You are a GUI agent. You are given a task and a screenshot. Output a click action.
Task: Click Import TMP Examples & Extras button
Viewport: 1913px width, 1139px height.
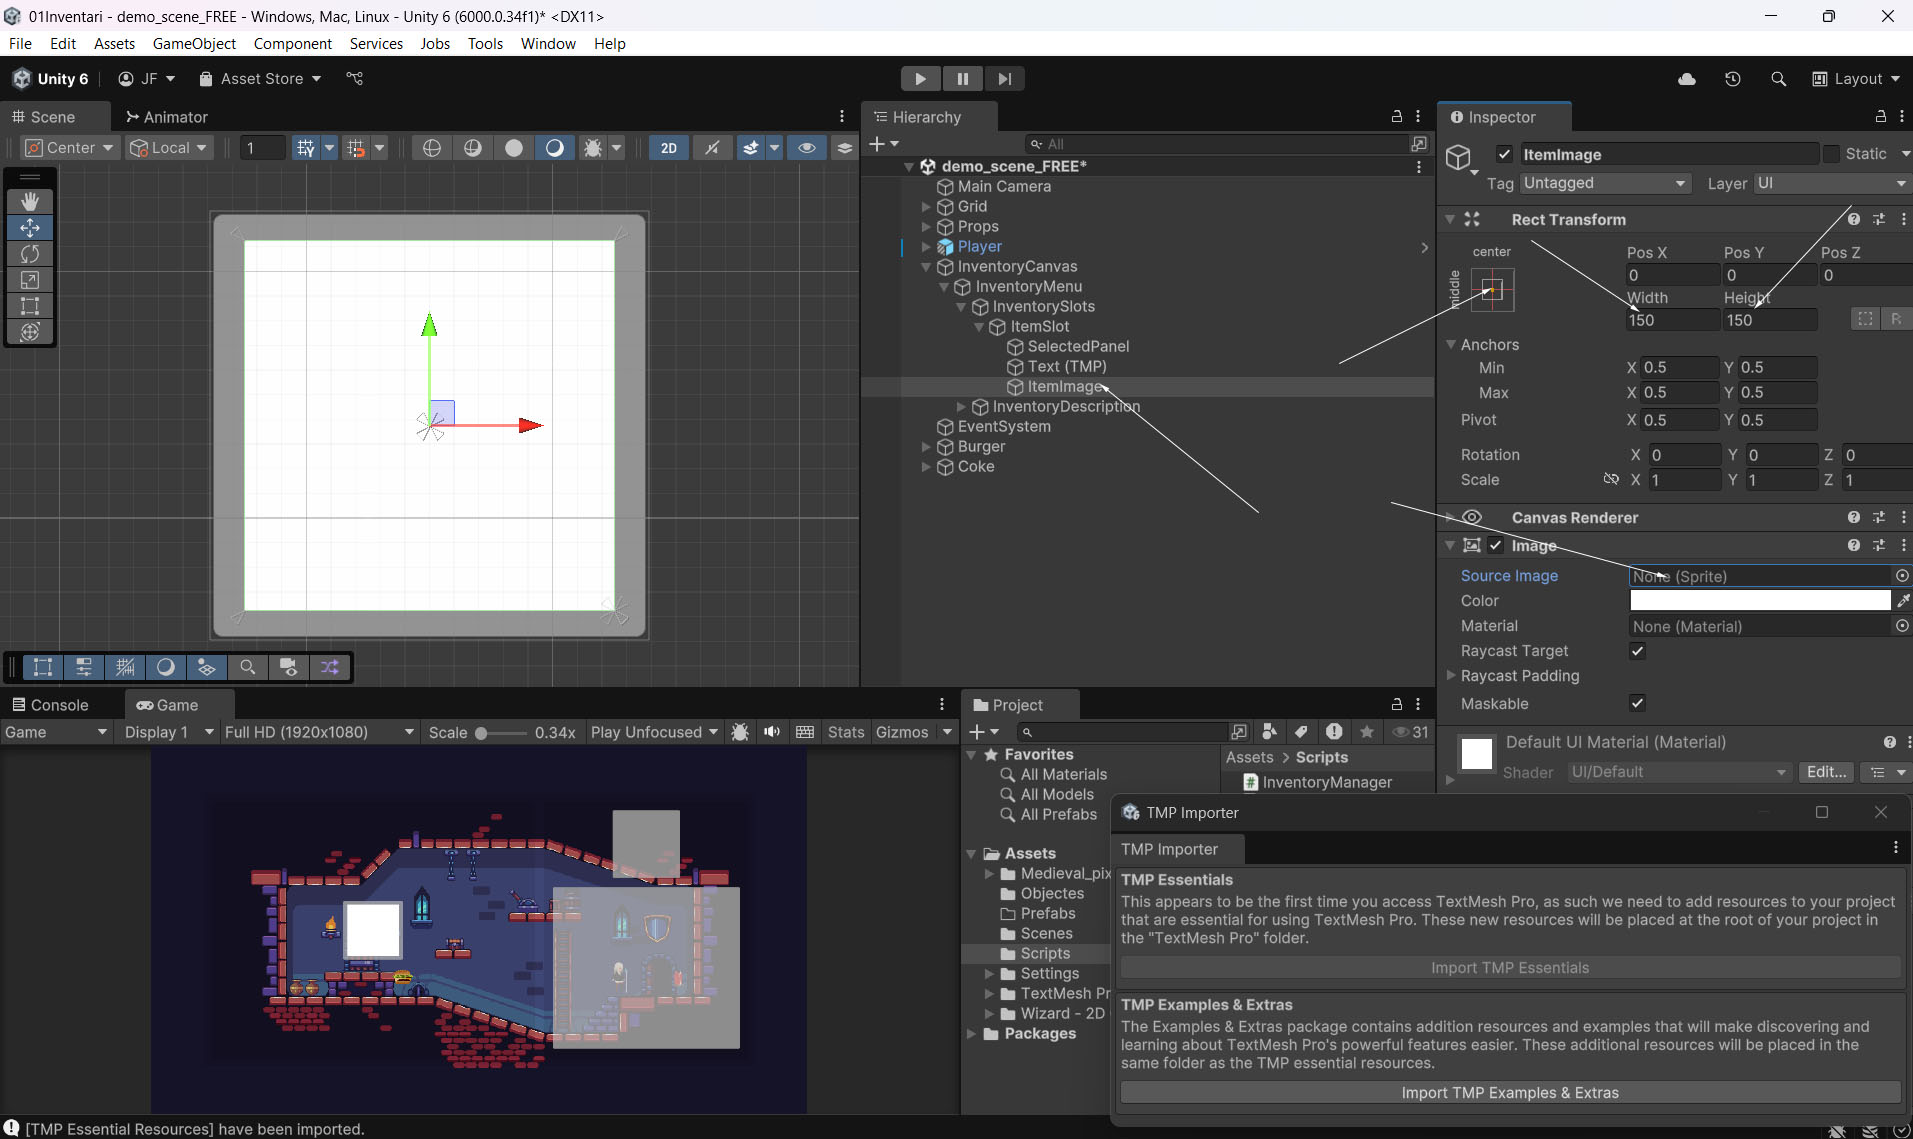click(x=1509, y=1093)
